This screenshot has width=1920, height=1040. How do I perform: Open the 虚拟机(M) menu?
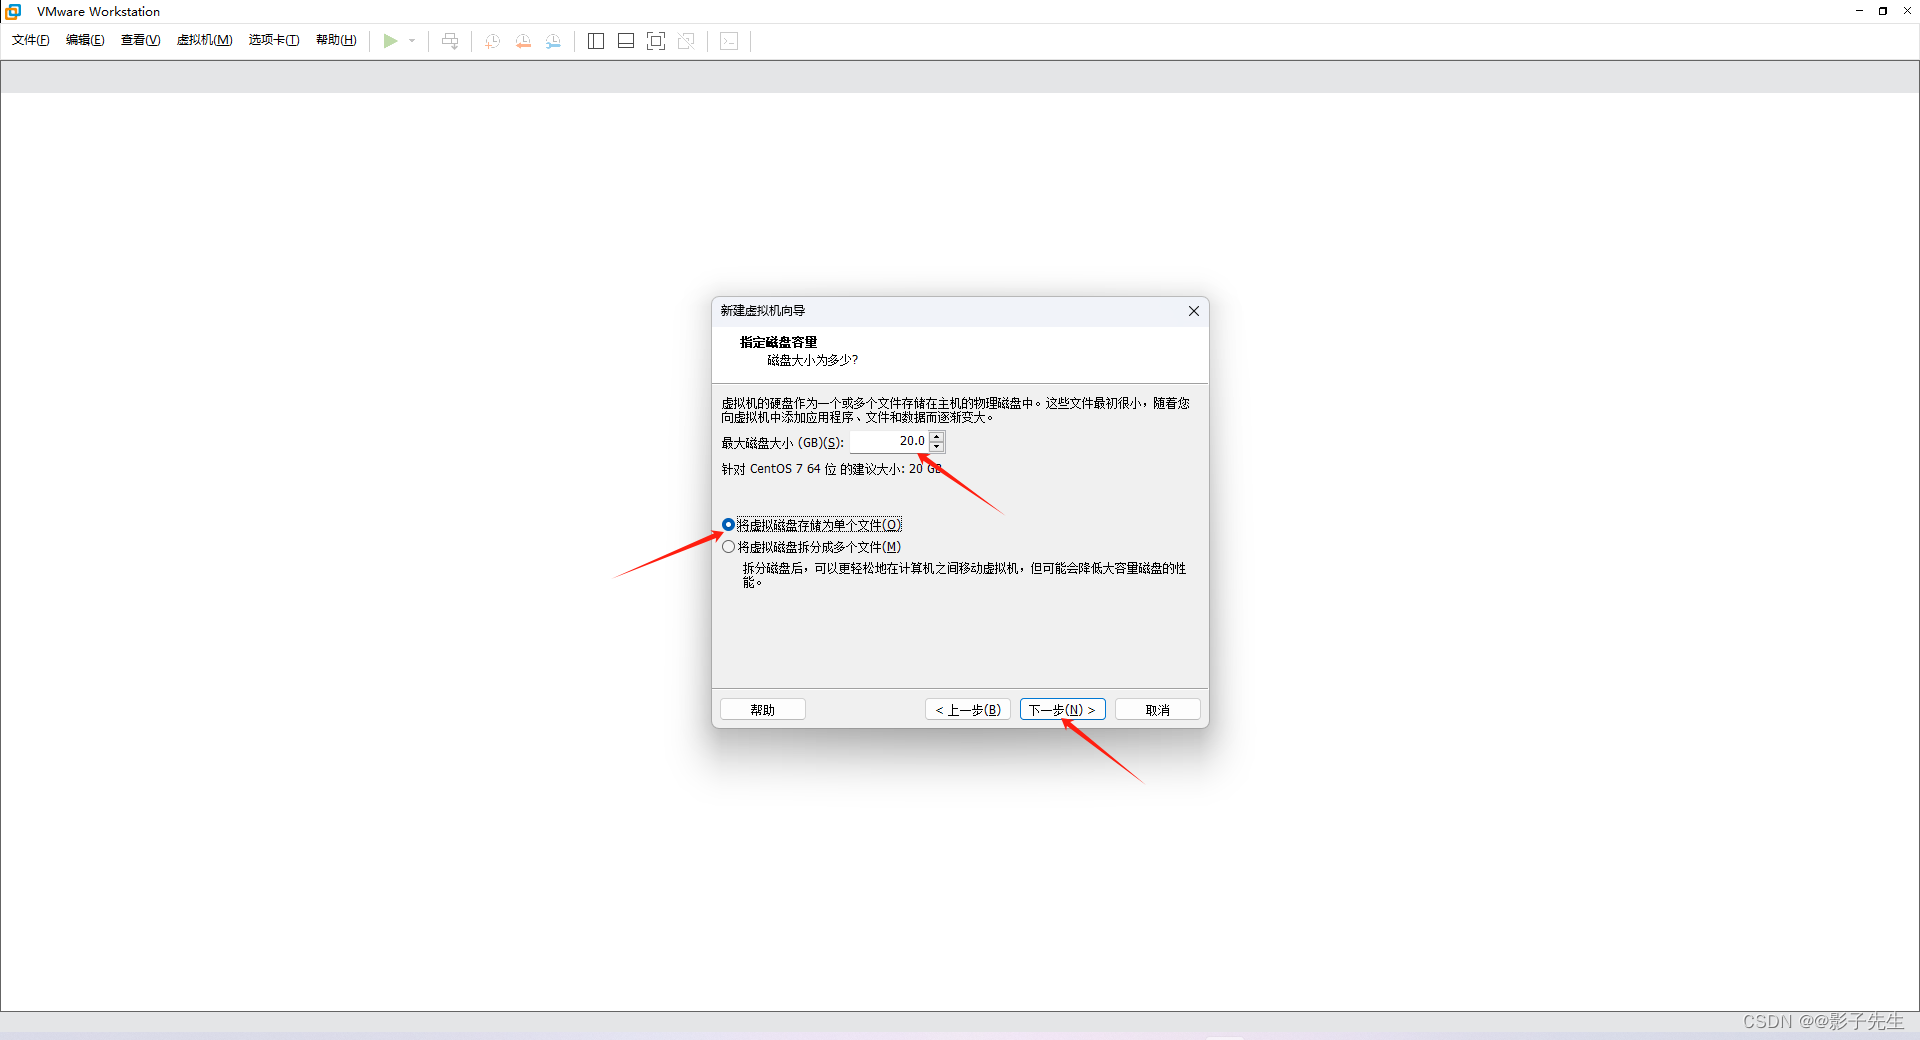(x=204, y=40)
